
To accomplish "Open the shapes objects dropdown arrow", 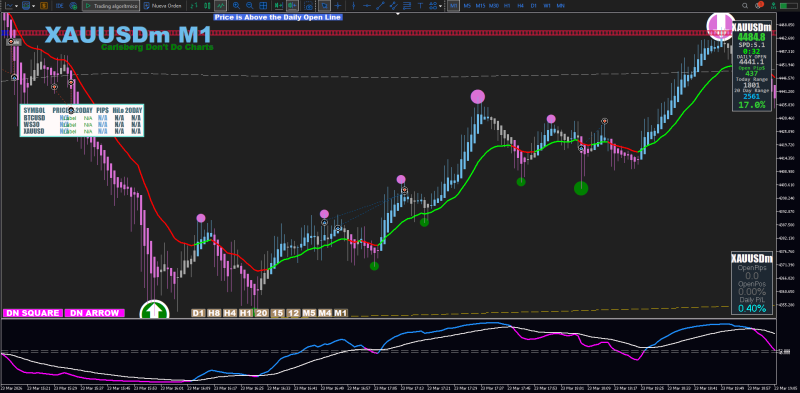I will [441, 6].
